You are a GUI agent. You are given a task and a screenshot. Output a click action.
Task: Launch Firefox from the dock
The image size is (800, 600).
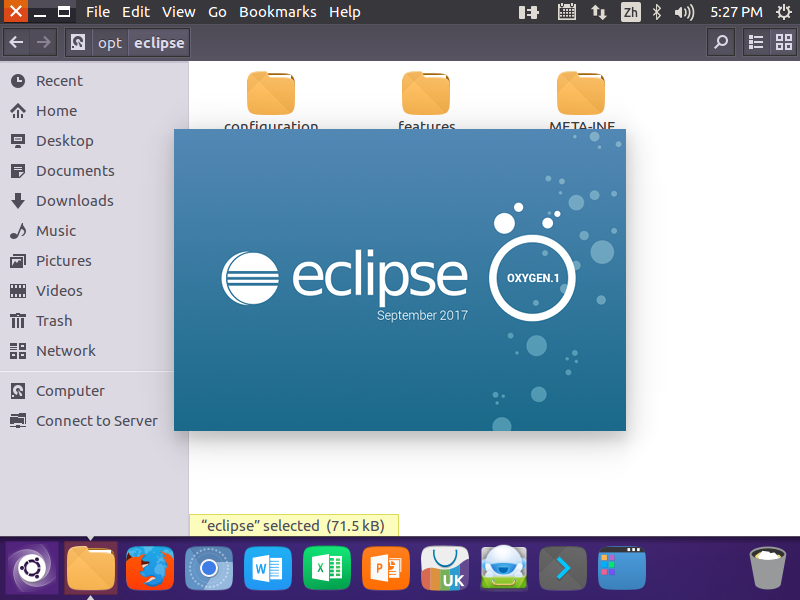[x=150, y=568]
